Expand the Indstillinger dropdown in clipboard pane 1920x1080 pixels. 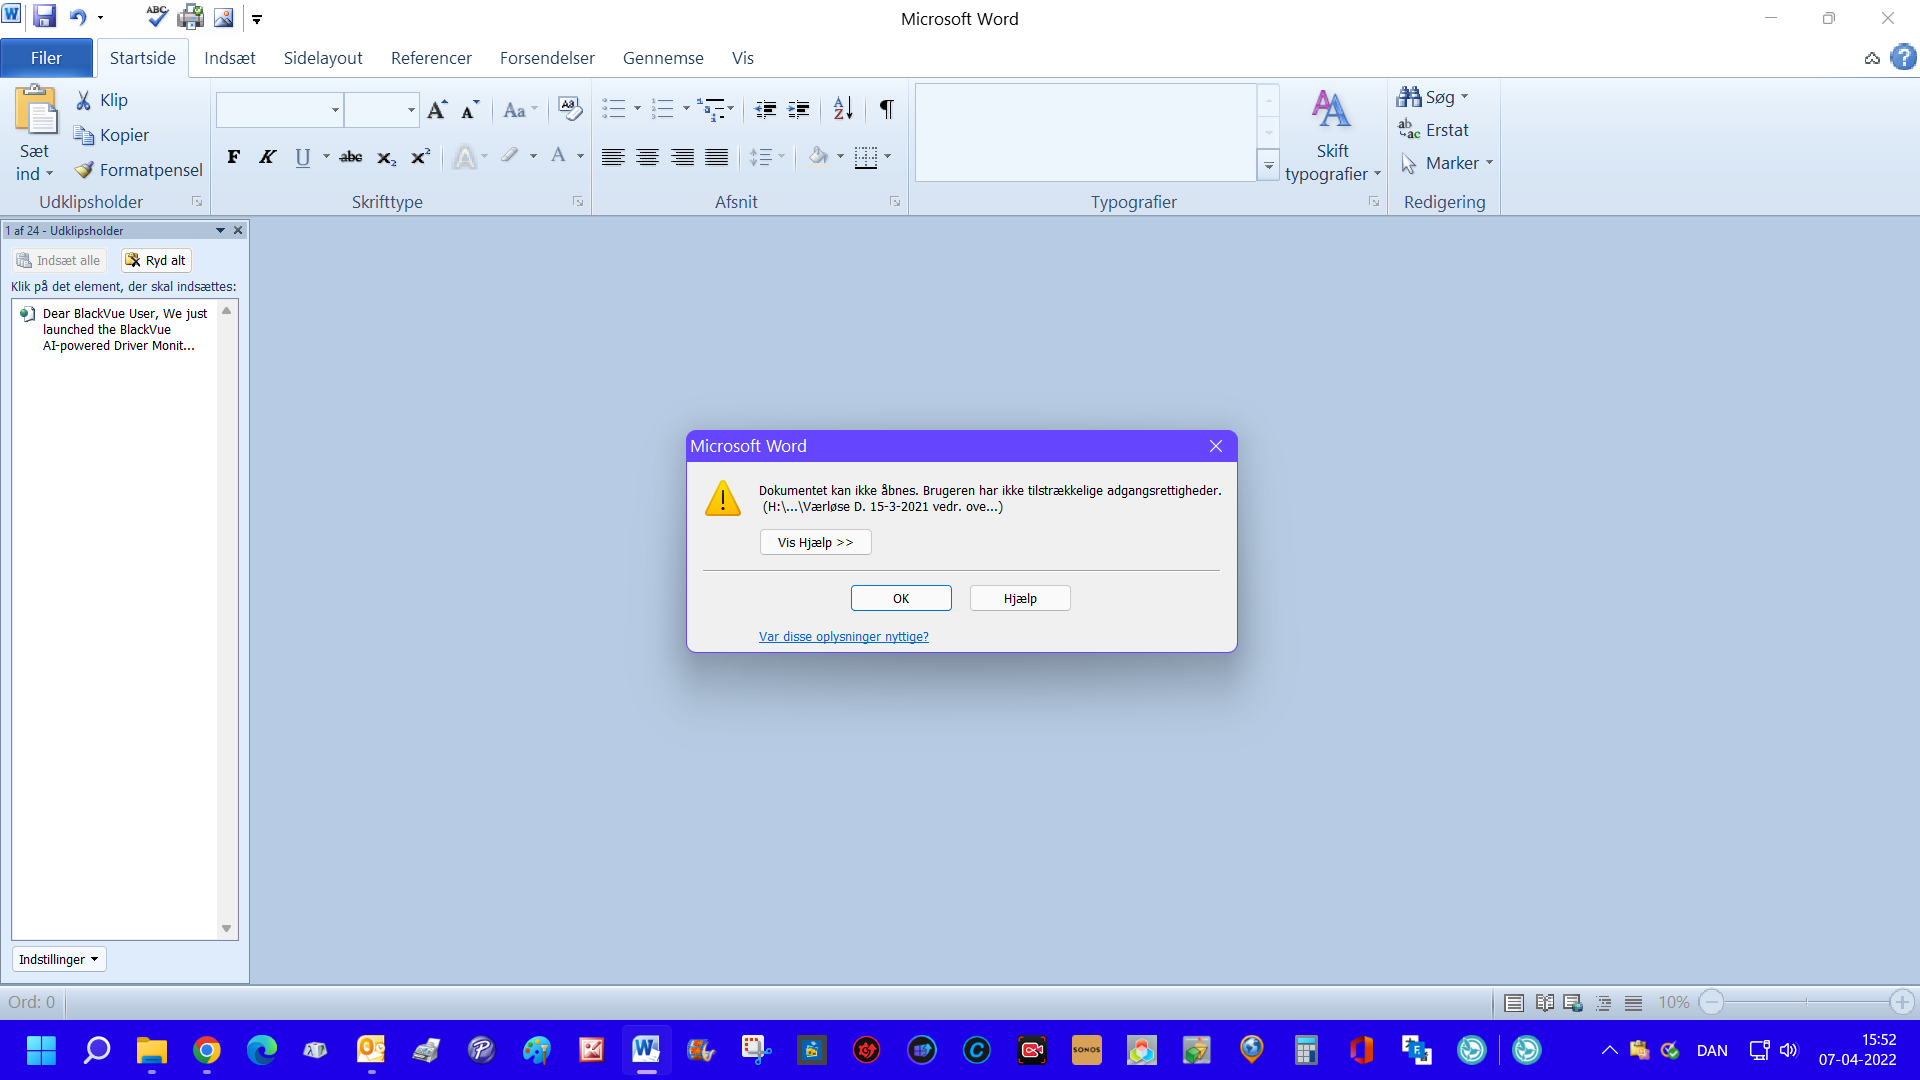click(x=59, y=959)
